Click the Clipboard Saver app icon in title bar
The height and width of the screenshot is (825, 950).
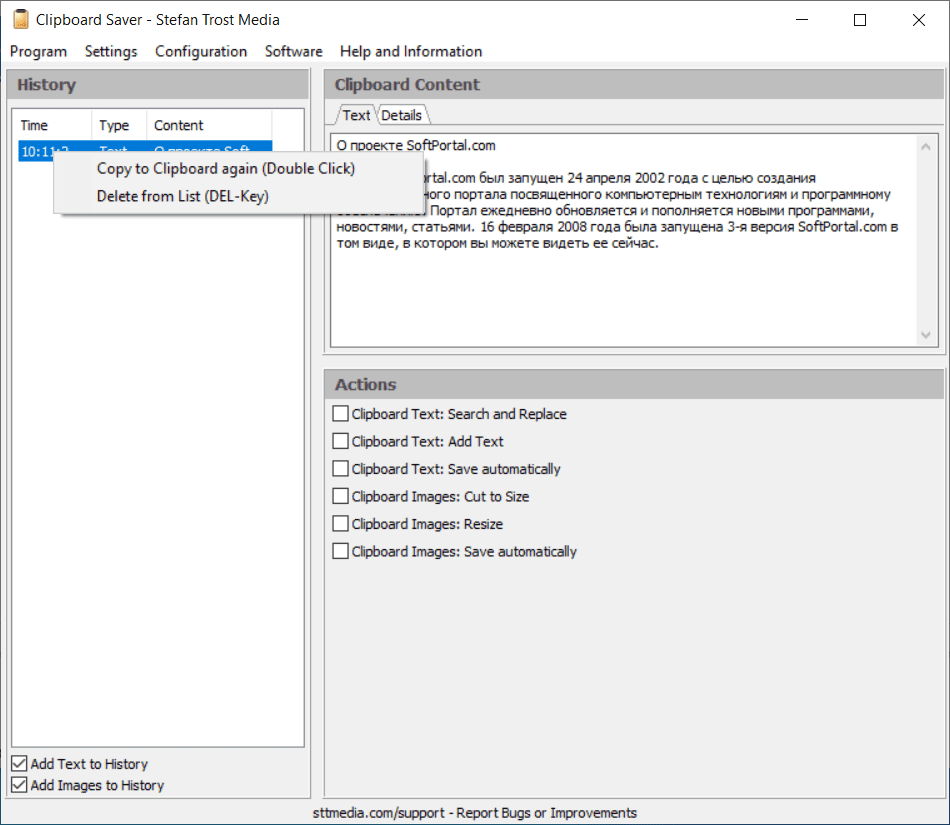point(21,19)
